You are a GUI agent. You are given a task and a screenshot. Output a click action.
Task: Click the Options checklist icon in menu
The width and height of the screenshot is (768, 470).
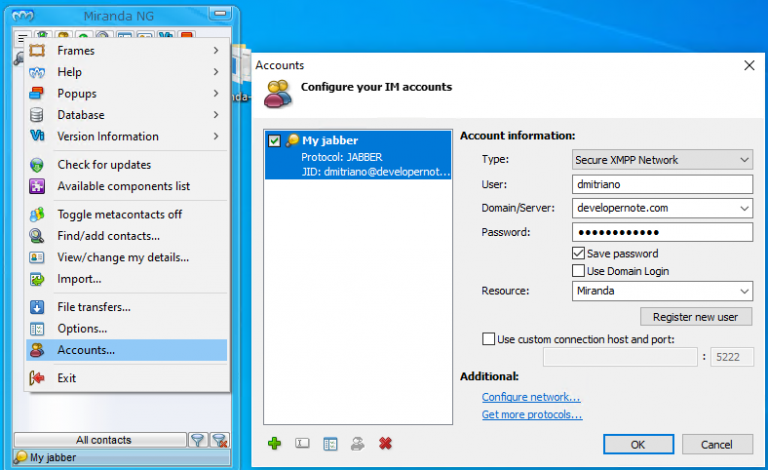[x=37, y=329]
